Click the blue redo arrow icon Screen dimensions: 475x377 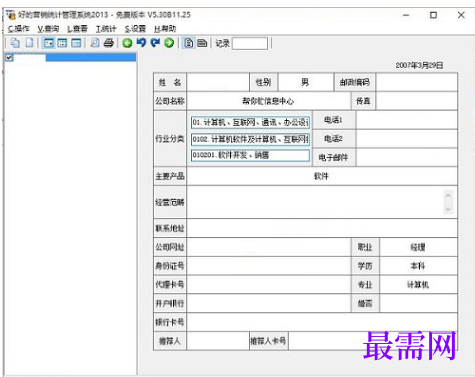point(155,43)
